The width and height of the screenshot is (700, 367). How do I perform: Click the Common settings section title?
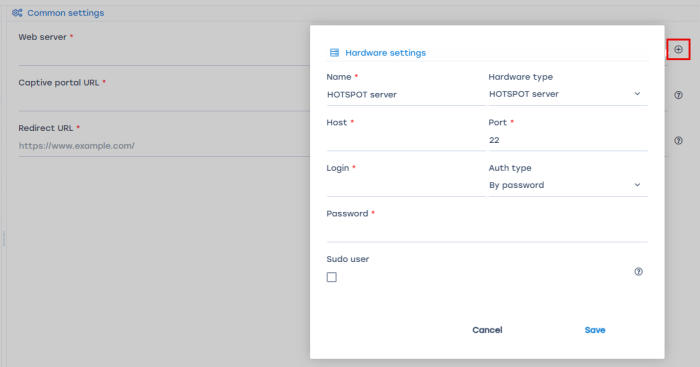pos(66,13)
